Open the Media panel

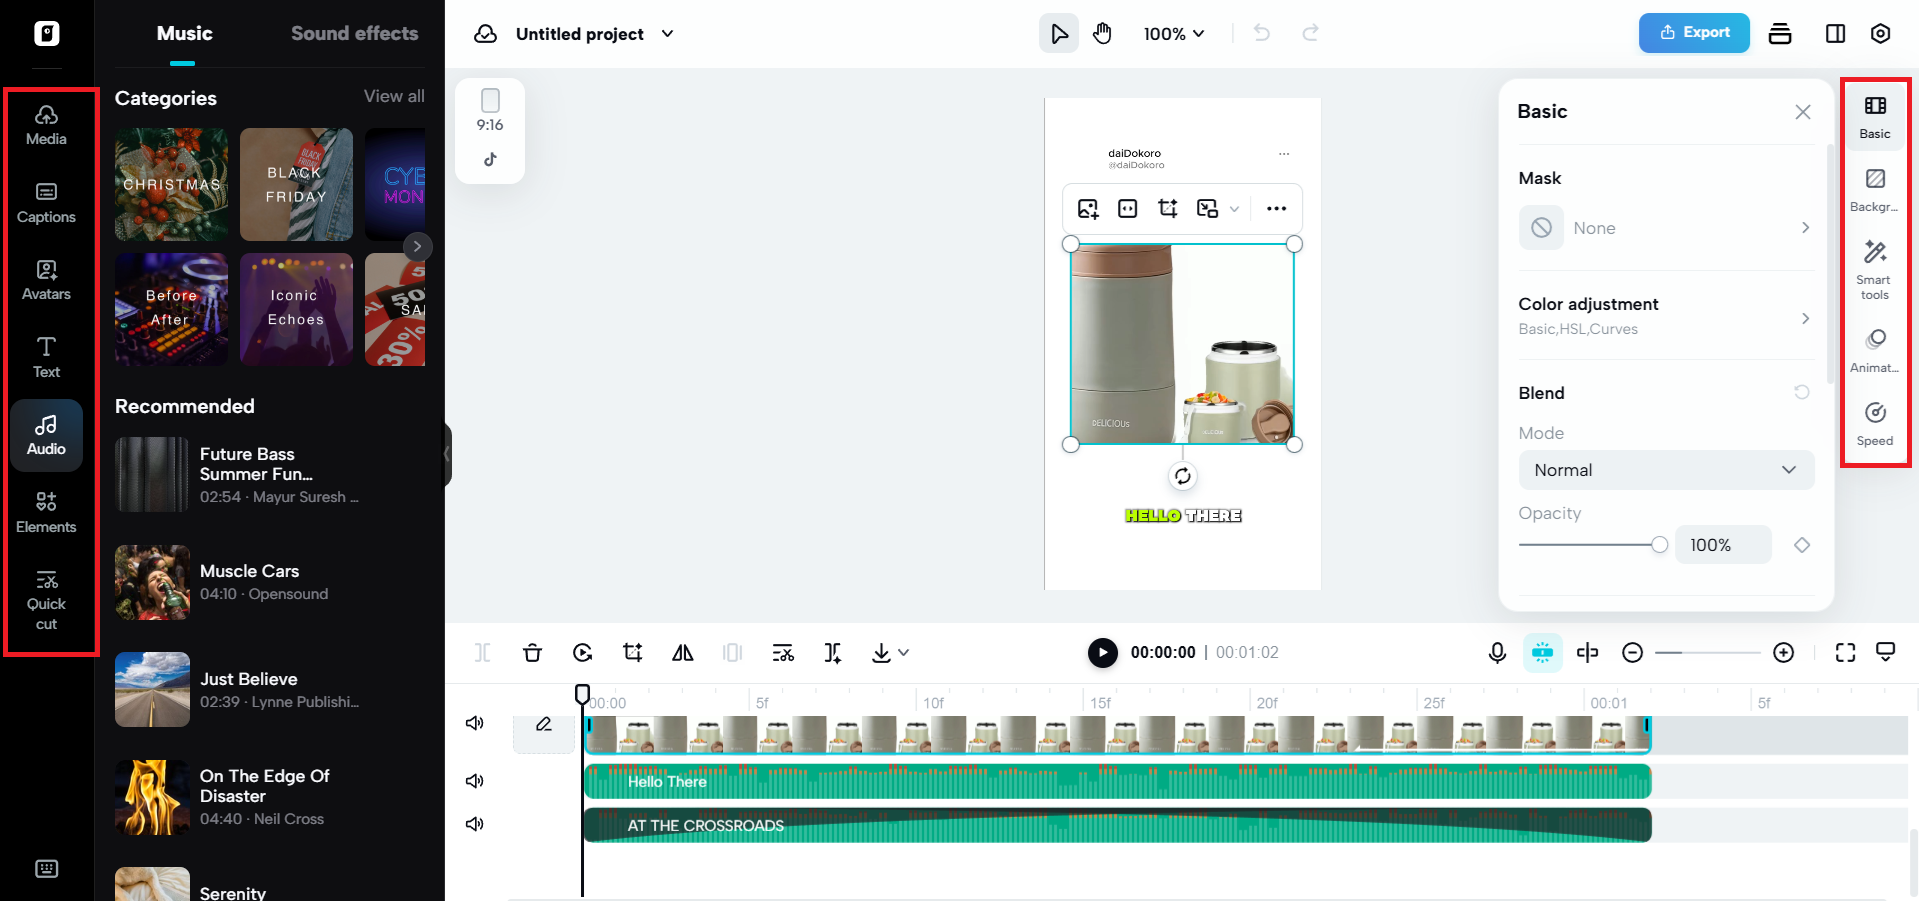[x=46, y=125]
